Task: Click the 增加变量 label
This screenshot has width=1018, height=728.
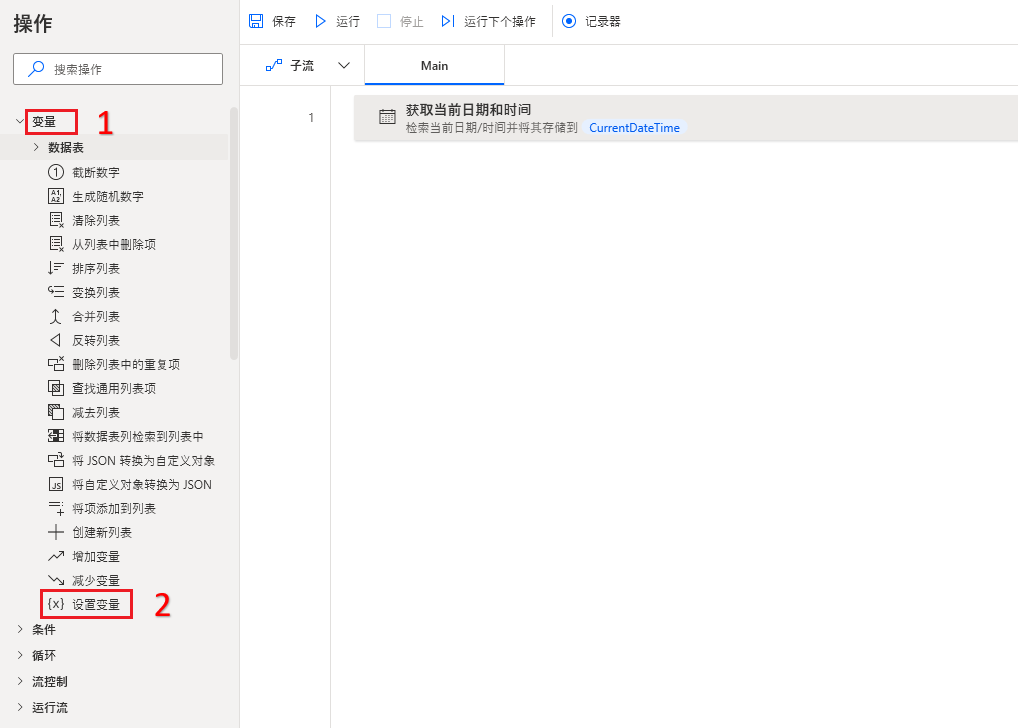Action: click(x=96, y=557)
